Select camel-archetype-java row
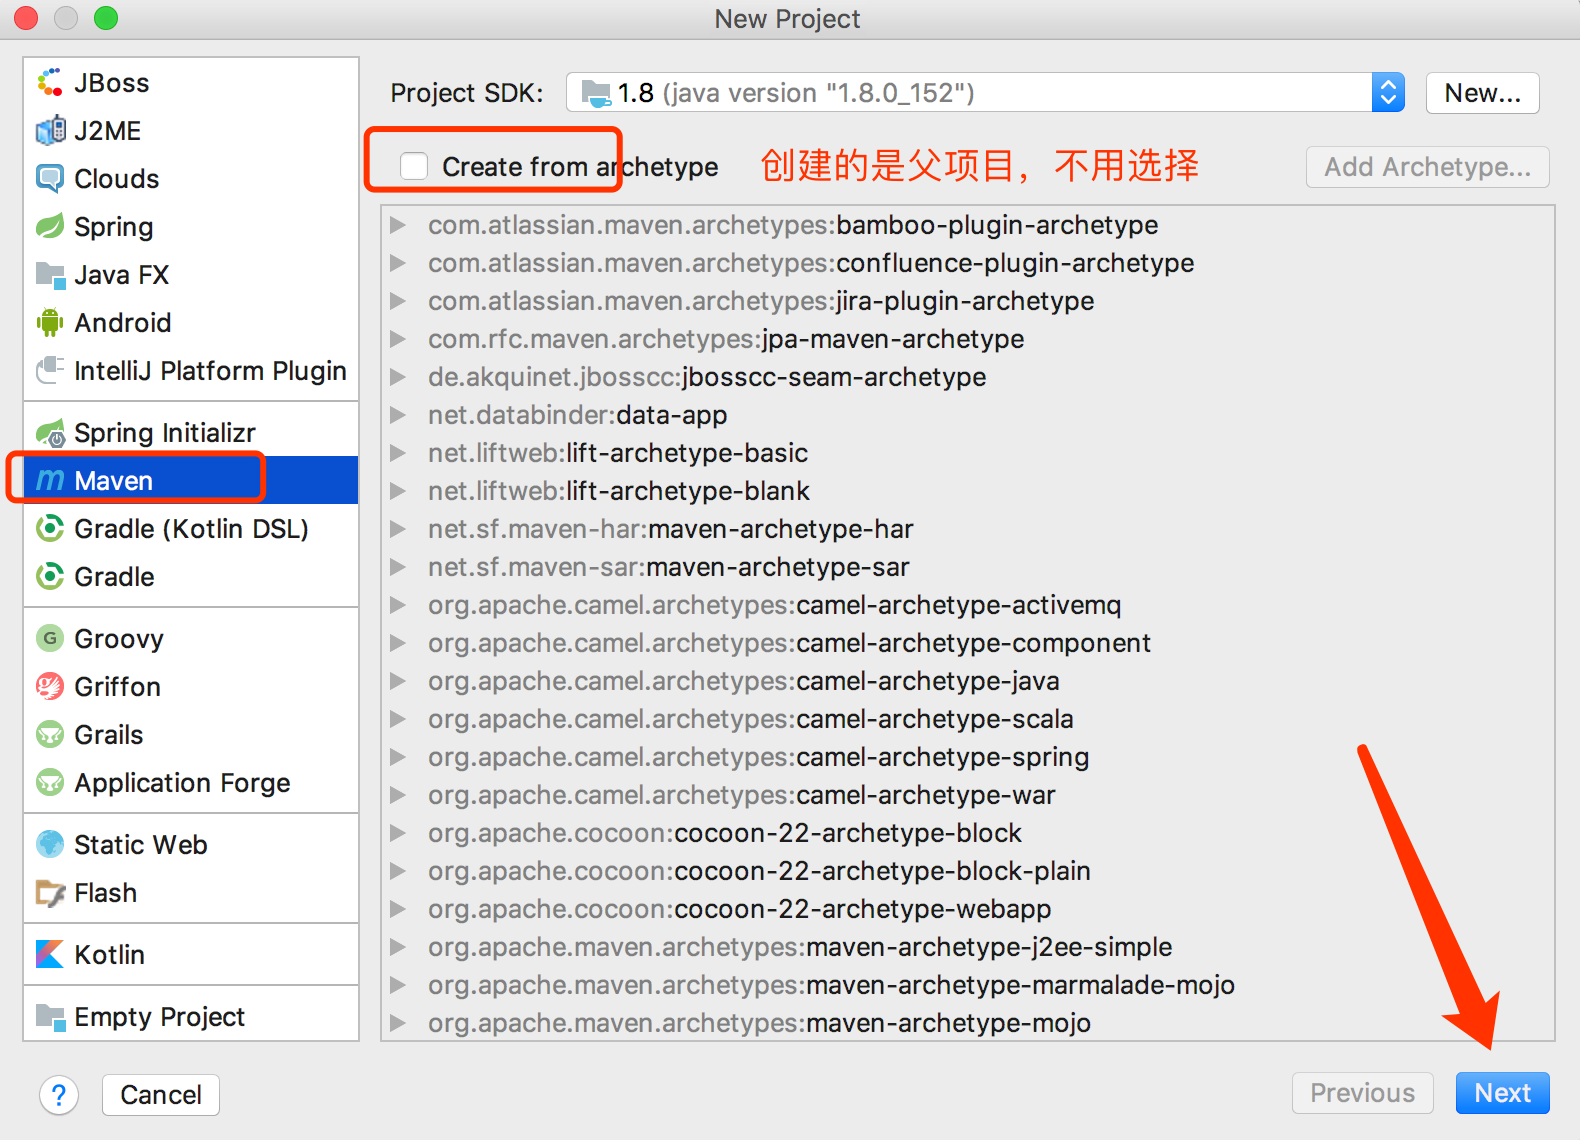The width and height of the screenshot is (1580, 1140). [x=968, y=681]
